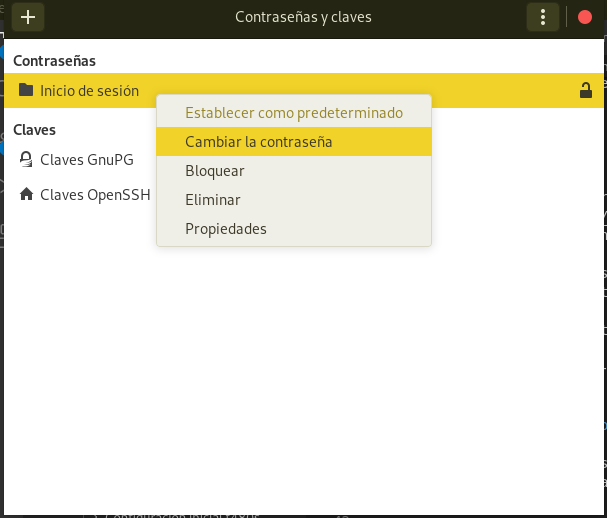Click the Contraseñas y claves window title
This screenshot has width=607, height=518.
pos(303,17)
